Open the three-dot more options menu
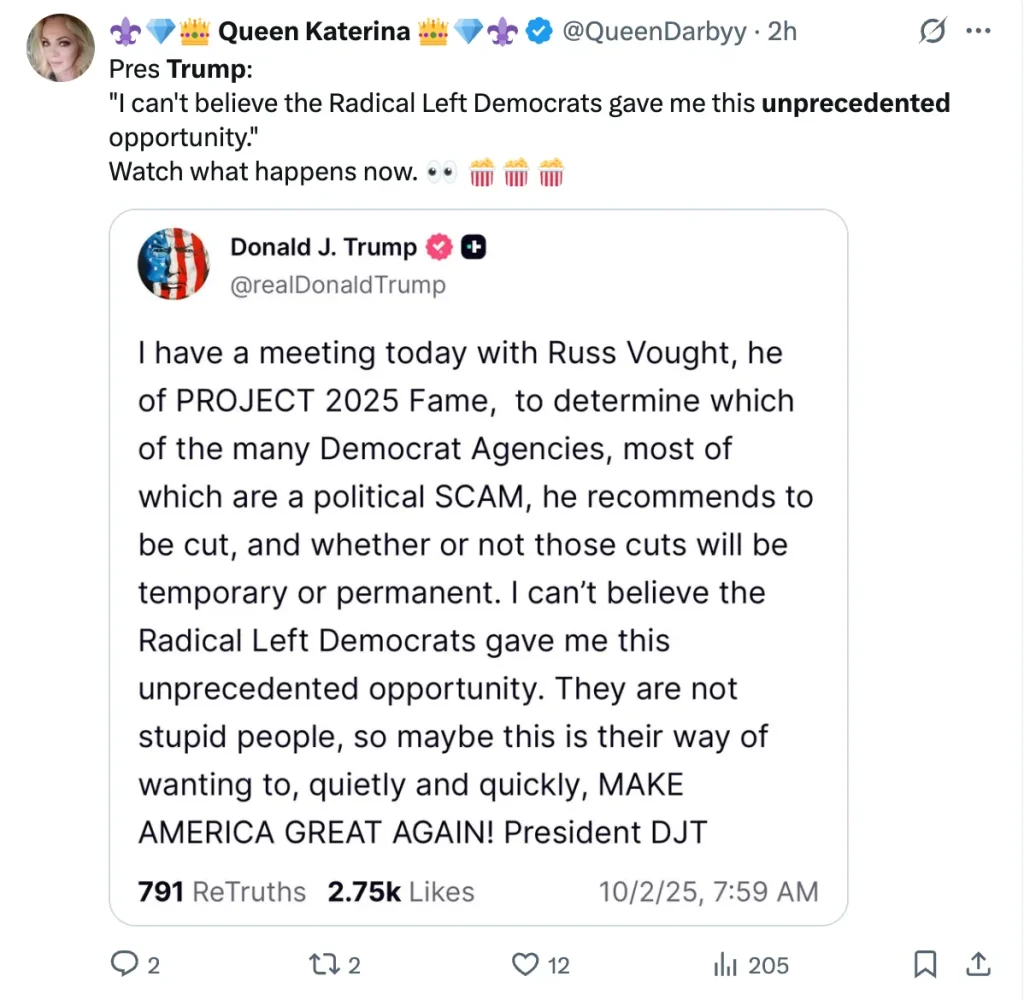Viewport: 1024px width, 1000px height. click(x=977, y=32)
